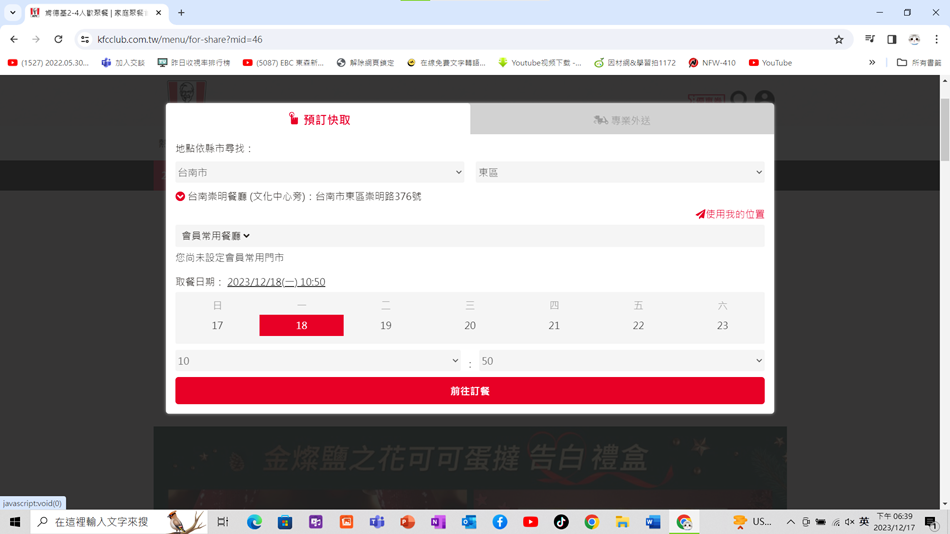Open the 東區 district dropdown
Viewport: 950px width, 534px height.
620,172
